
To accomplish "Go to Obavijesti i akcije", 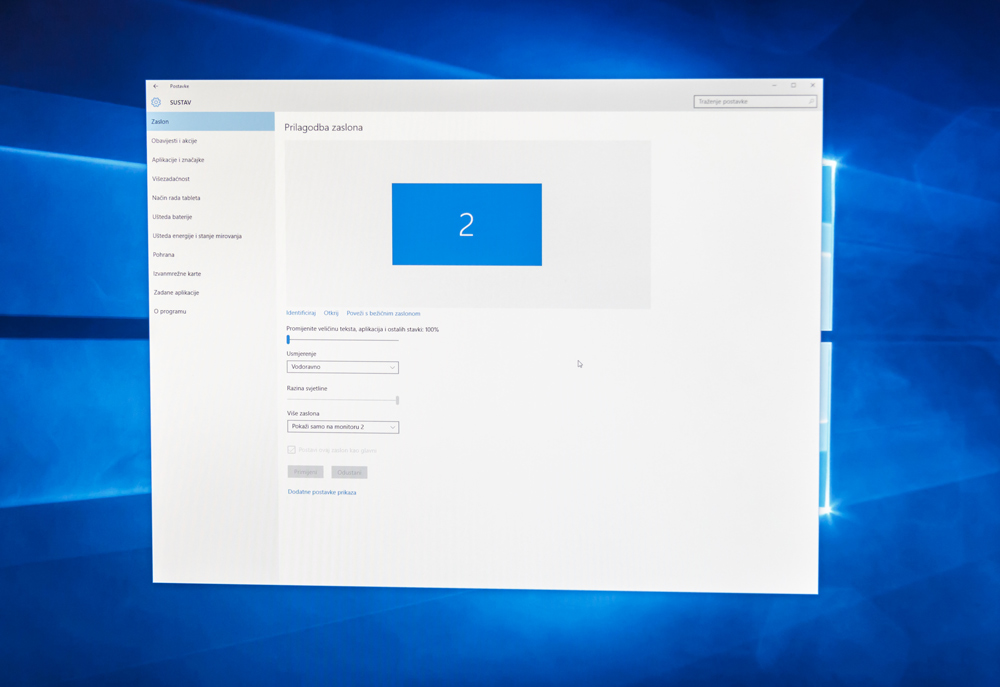I will (175, 141).
